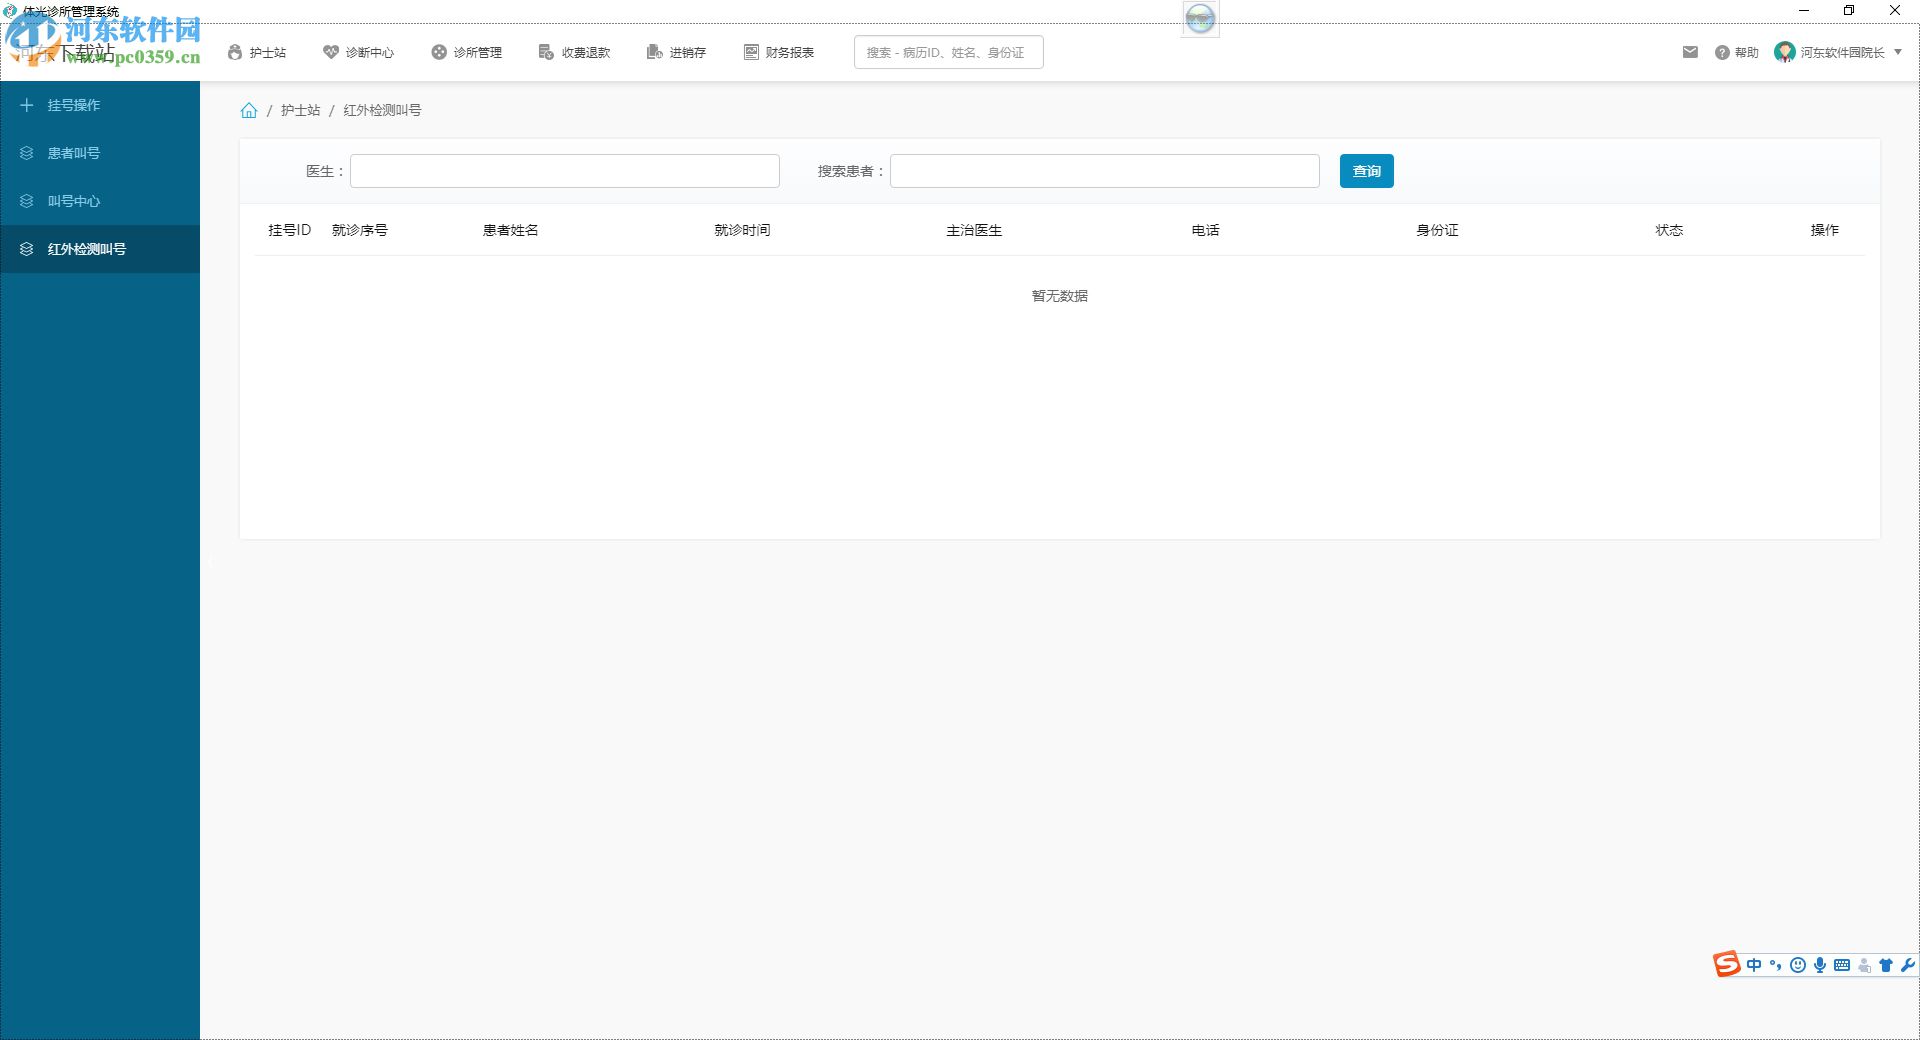Open the 诊所管理 menu
The image size is (1920, 1040).
click(x=466, y=52)
